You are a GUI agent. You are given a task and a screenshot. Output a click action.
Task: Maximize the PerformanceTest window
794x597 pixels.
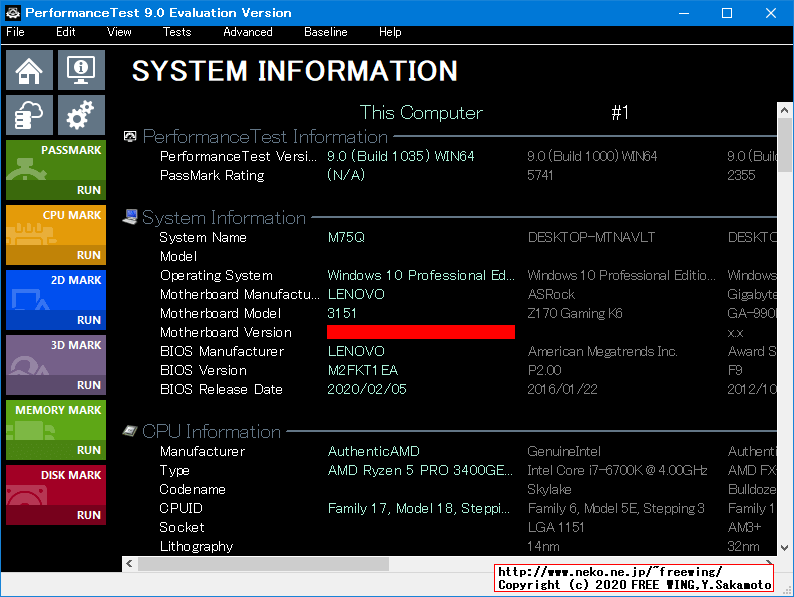(727, 13)
